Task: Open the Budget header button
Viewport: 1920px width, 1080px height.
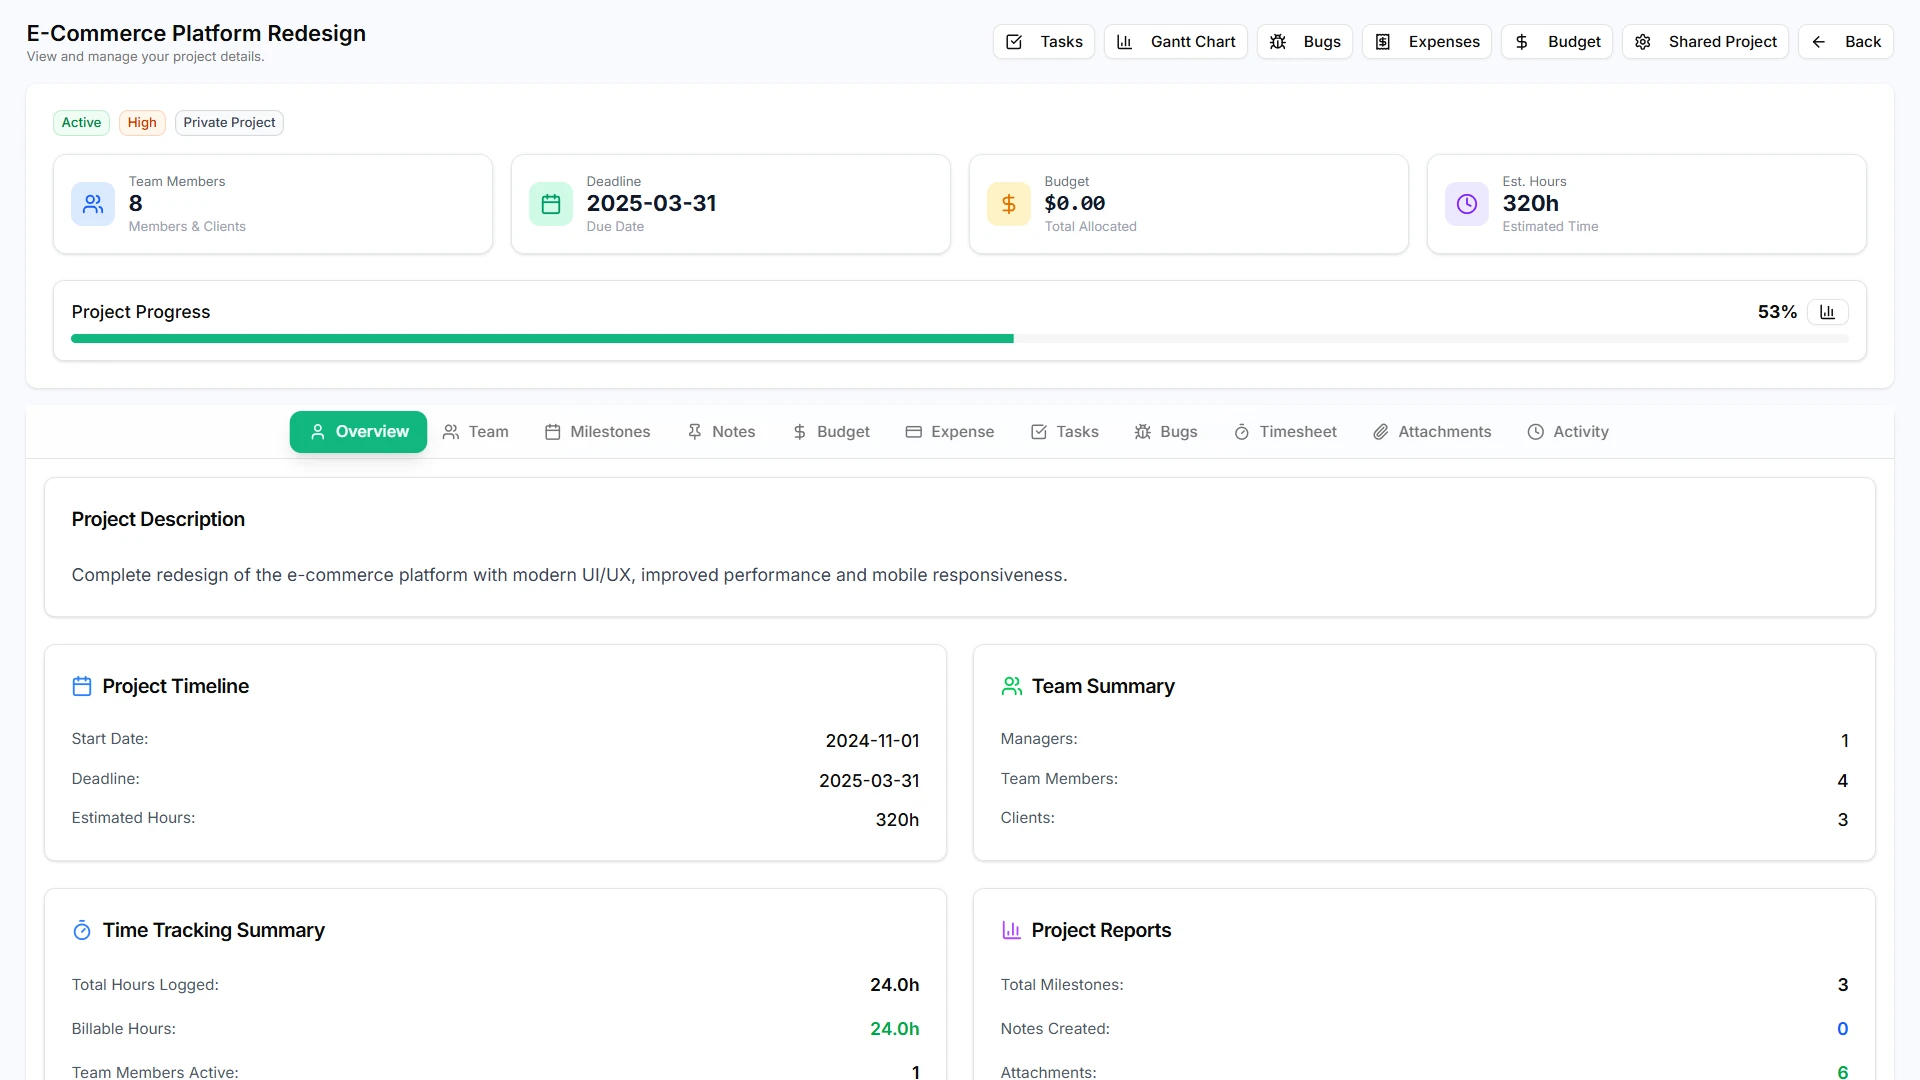Action: [1556, 42]
